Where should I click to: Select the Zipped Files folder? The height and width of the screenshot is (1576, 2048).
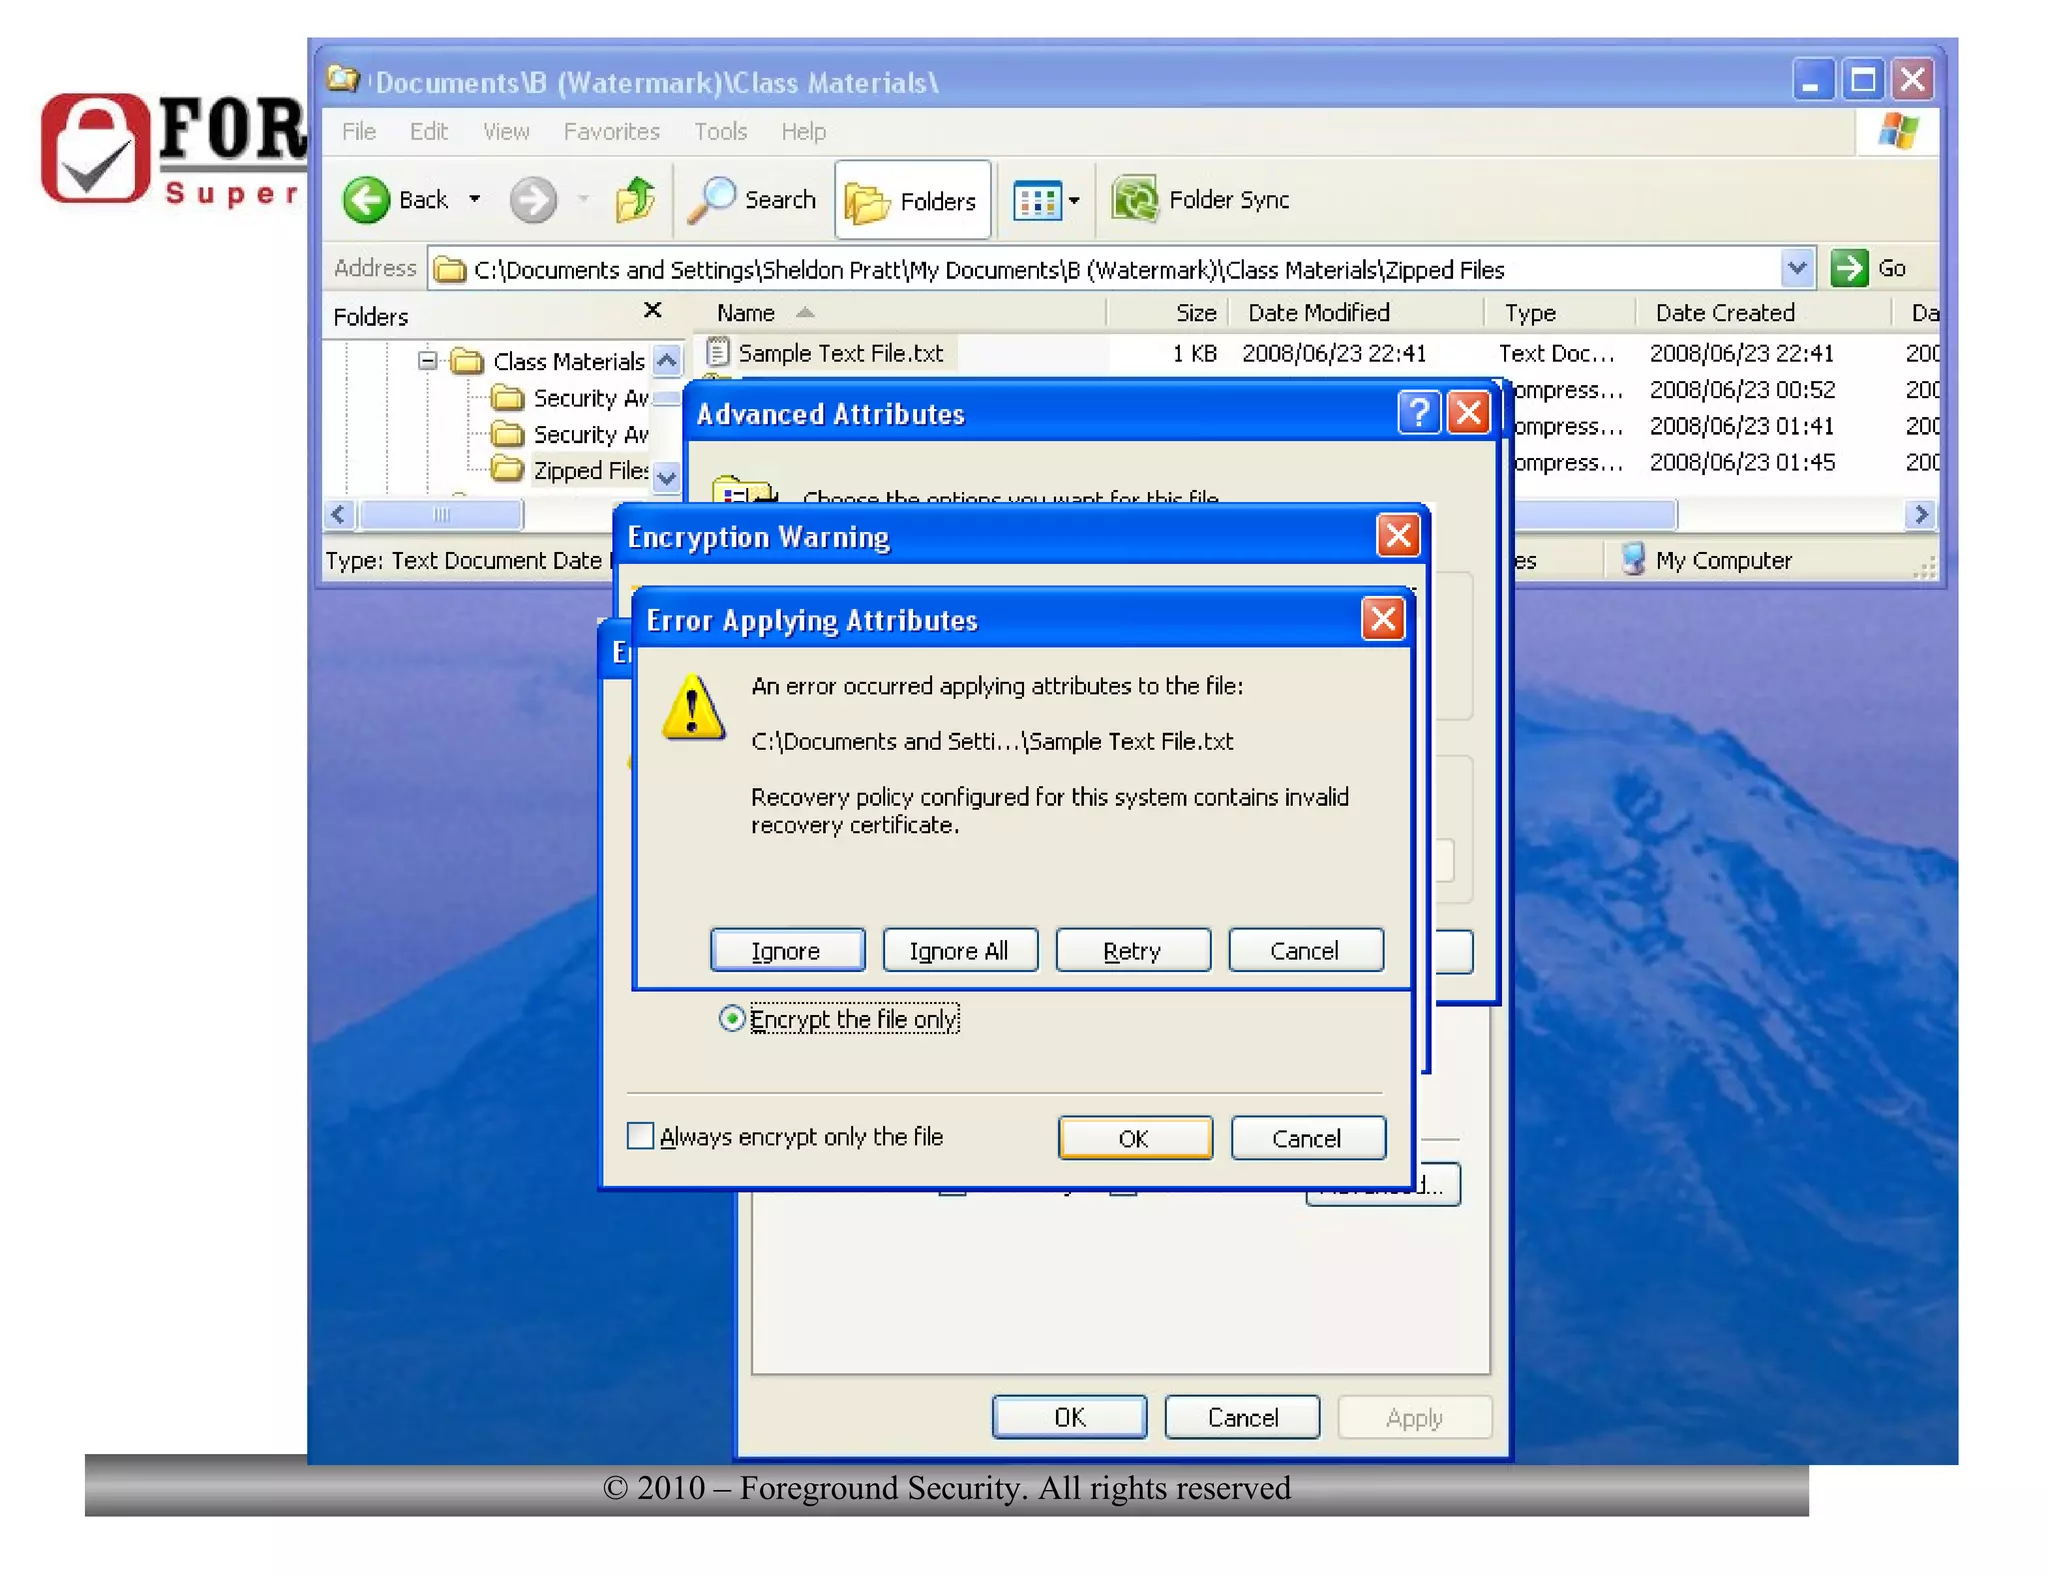pyautogui.click(x=588, y=470)
